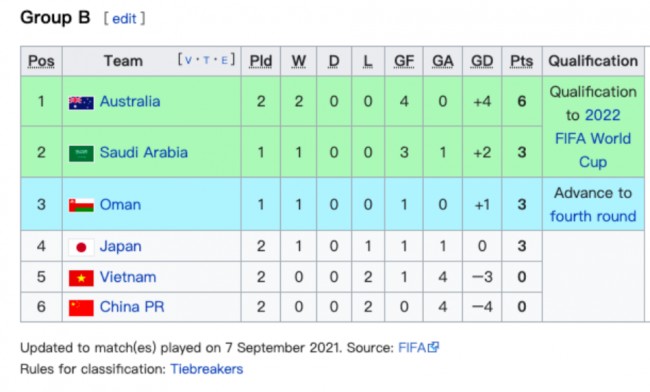Click the Vietnam flag icon

click(81, 278)
